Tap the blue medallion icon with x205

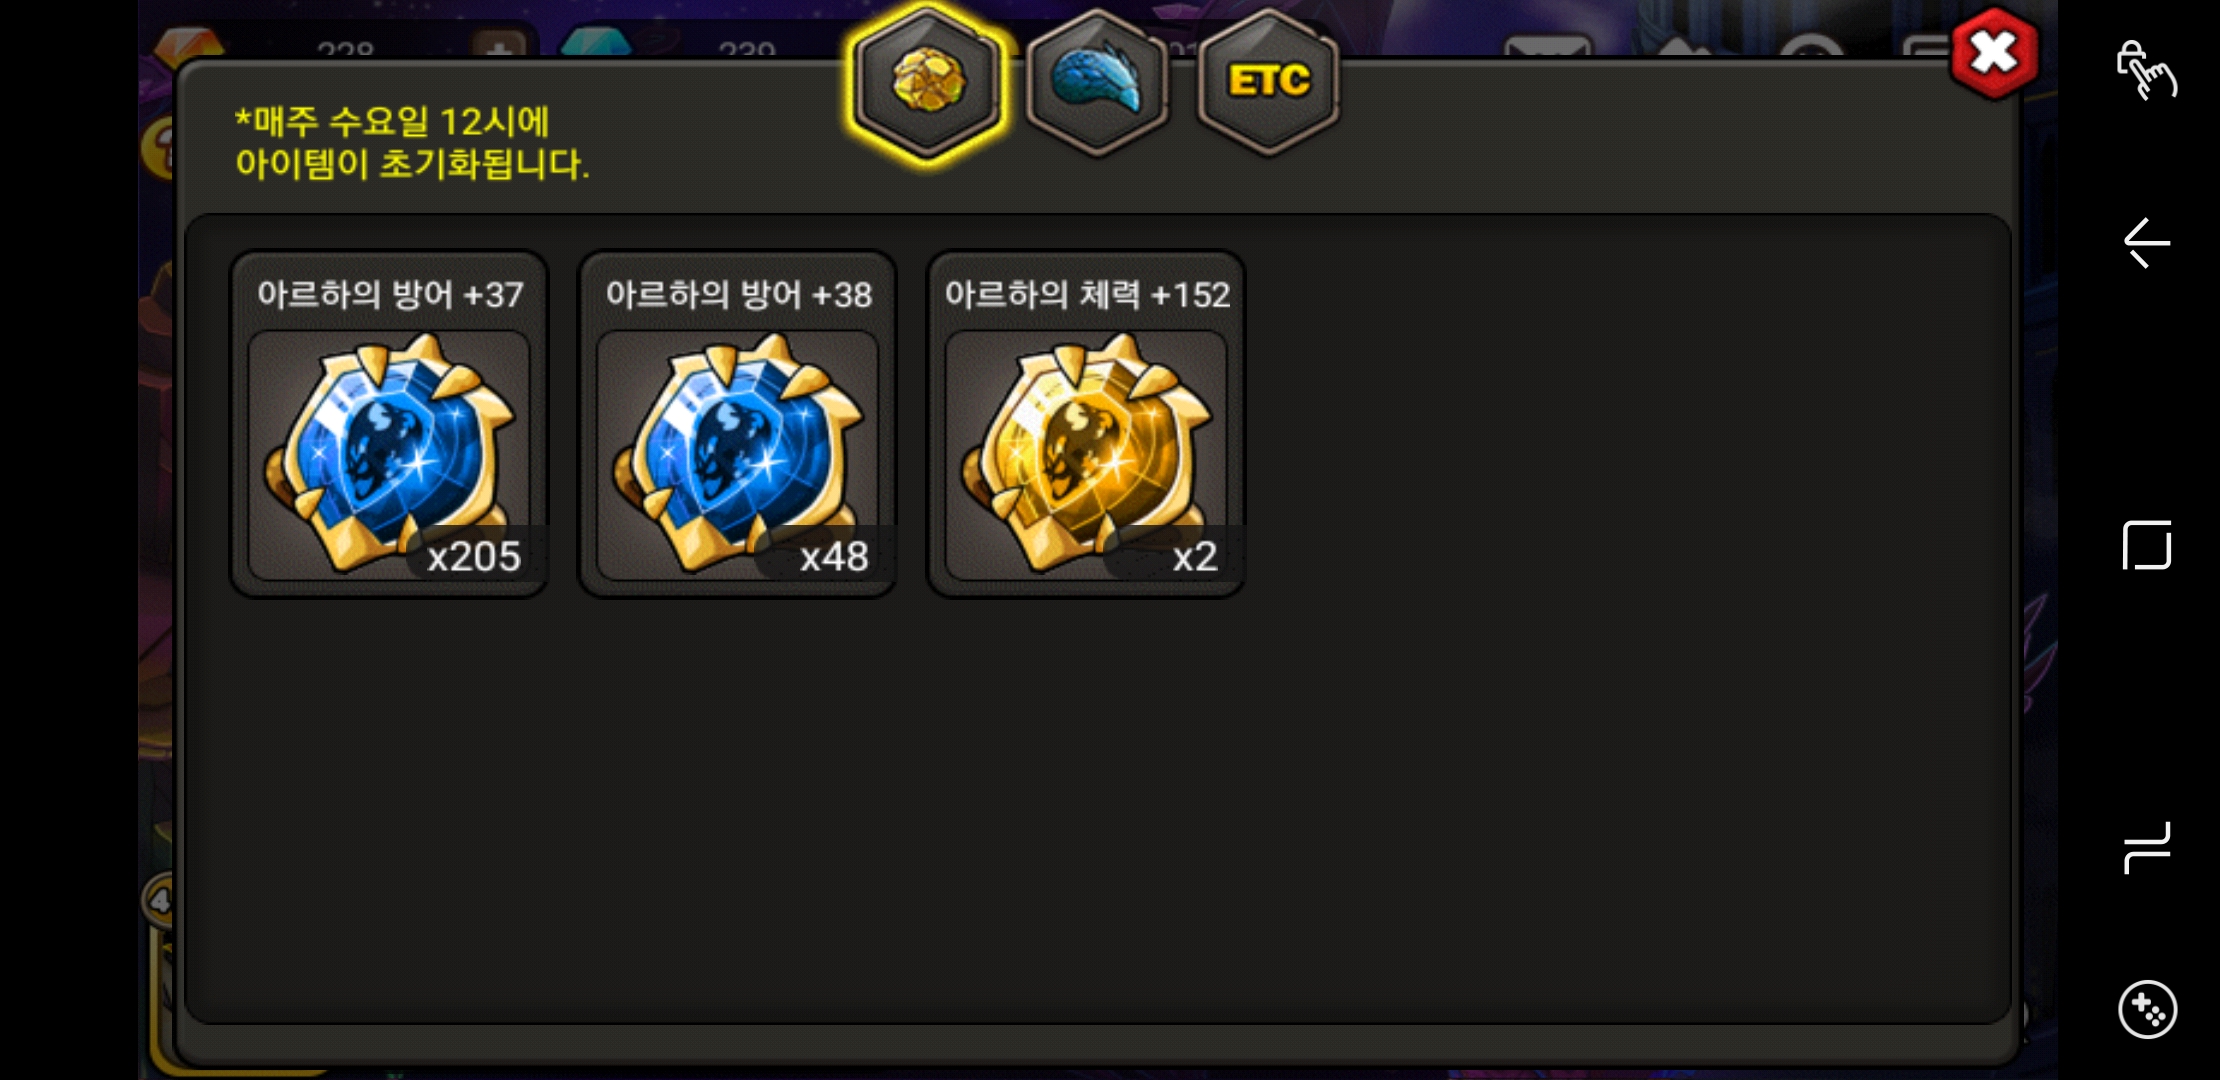(x=389, y=455)
